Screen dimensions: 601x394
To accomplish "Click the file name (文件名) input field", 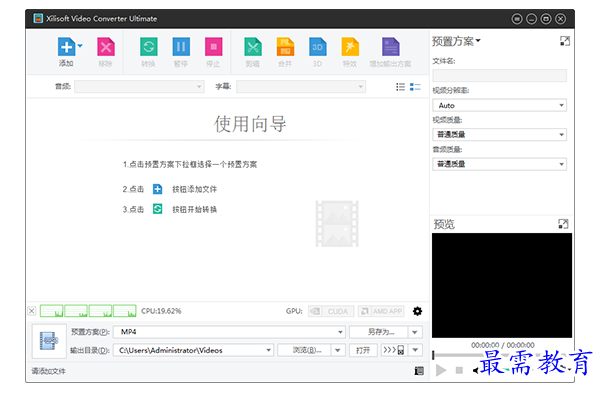I will click(499, 75).
